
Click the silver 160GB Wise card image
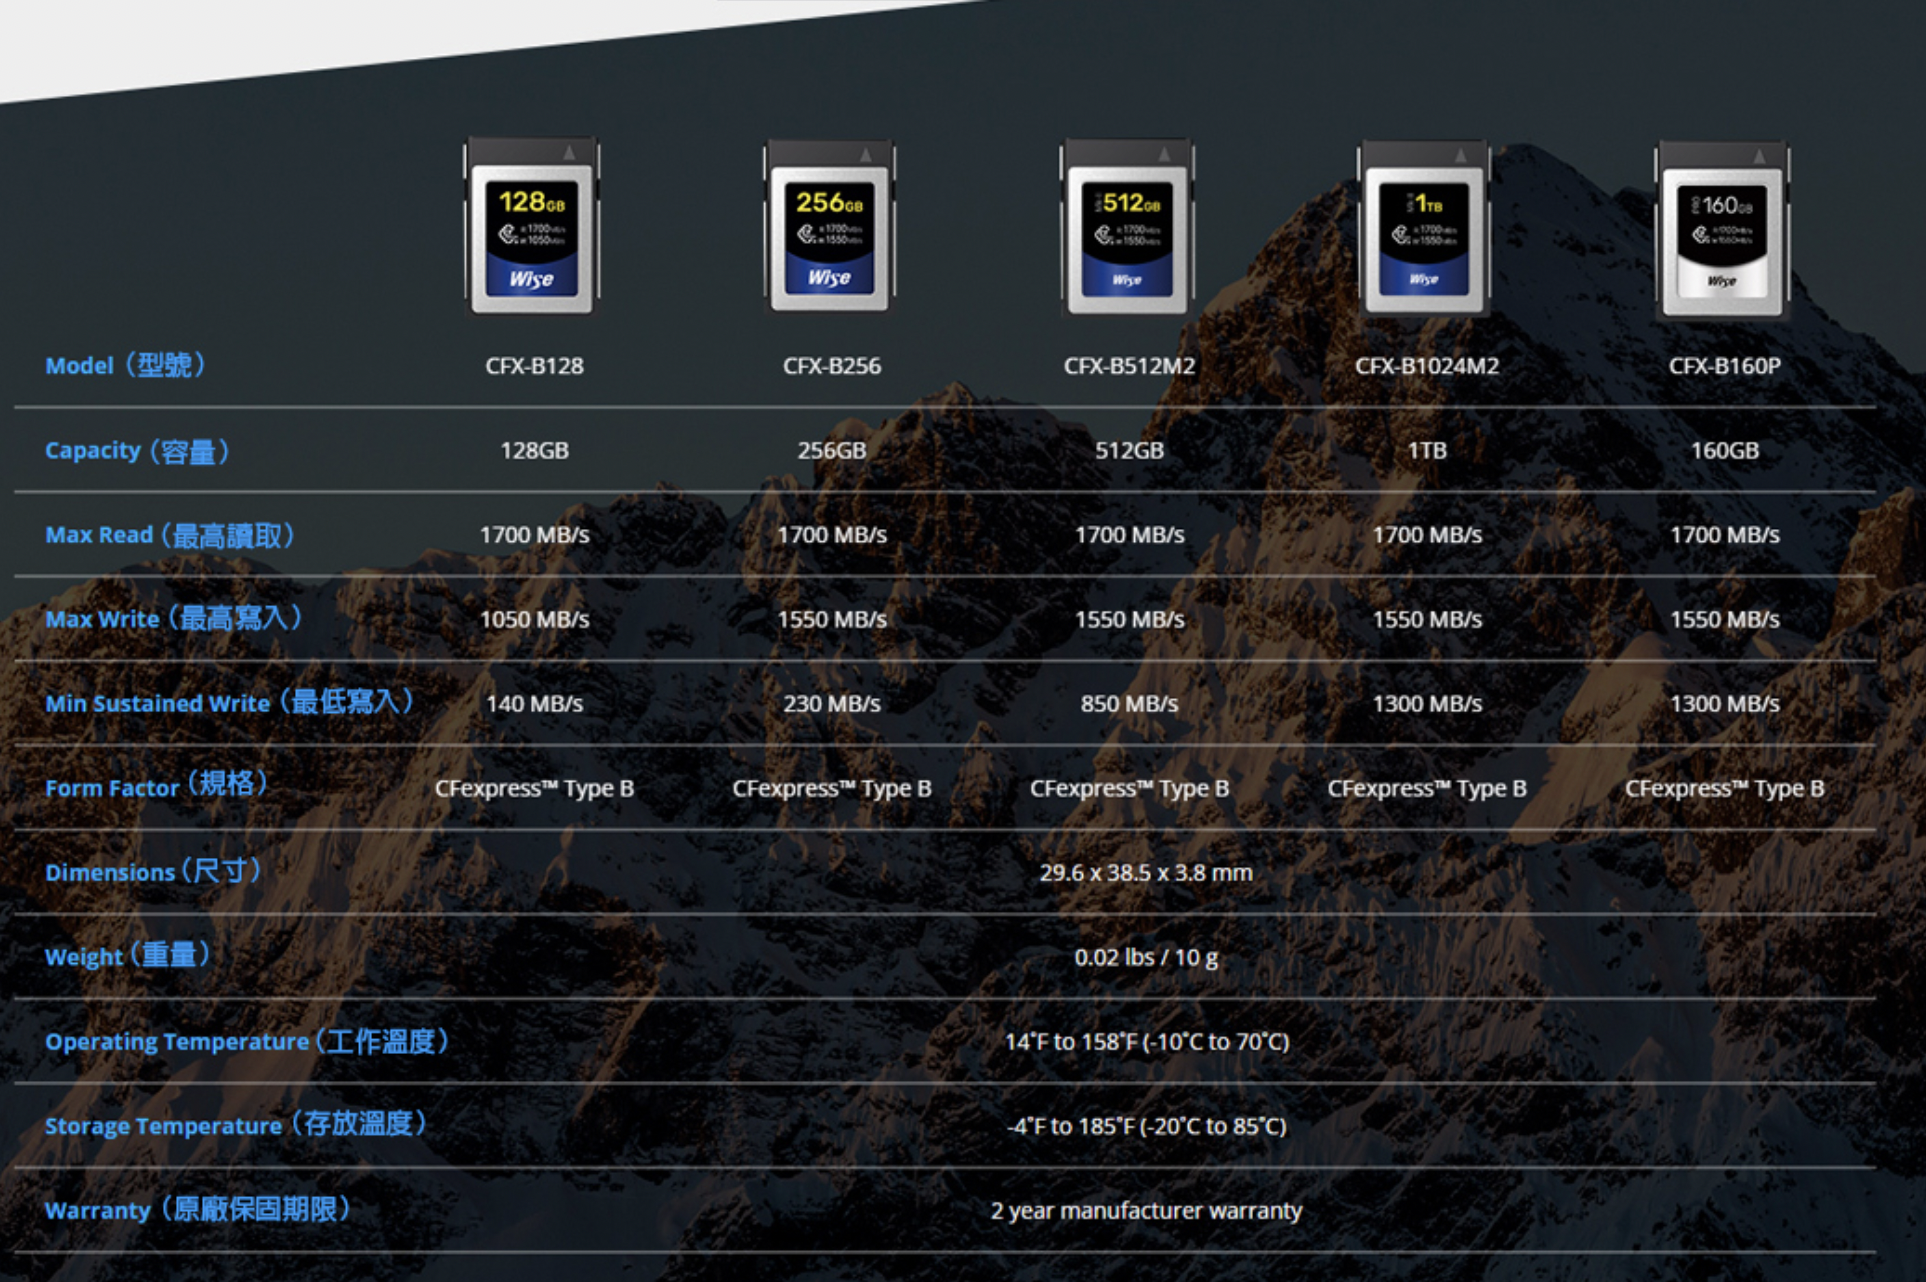click(1722, 231)
